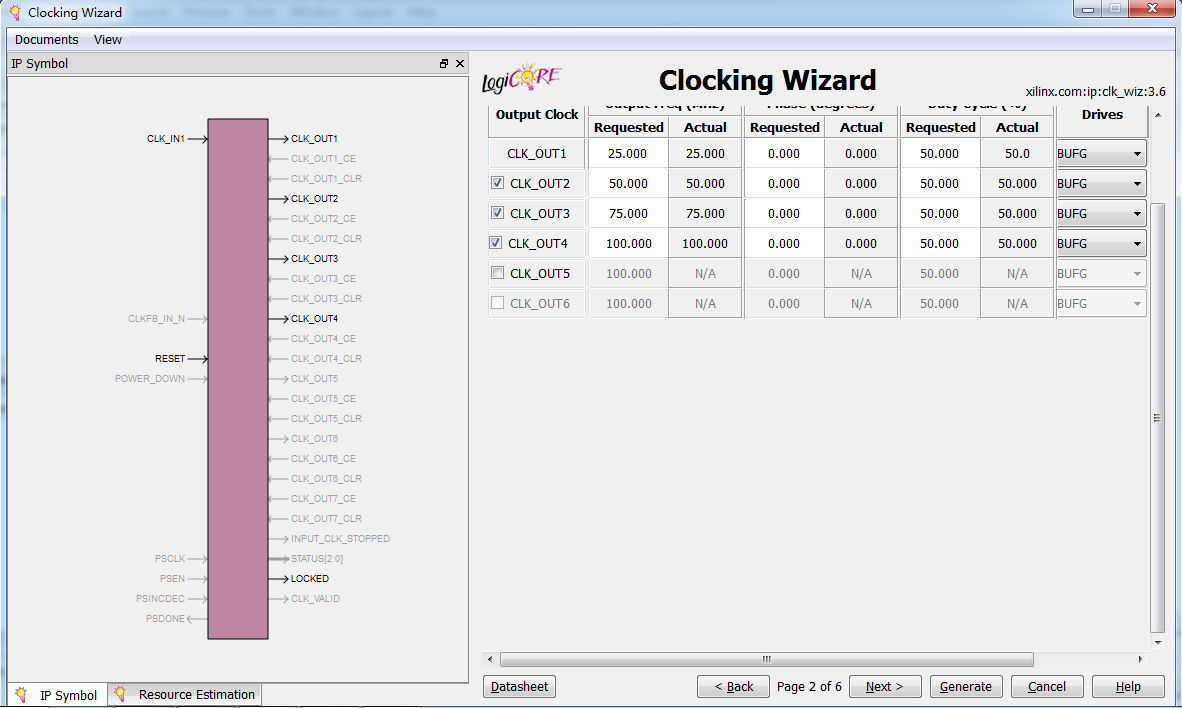The width and height of the screenshot is (1182, 708).
Task: Click the STATUS[2:0] port label
Action: pyautogui.click(x=317, y=559)
